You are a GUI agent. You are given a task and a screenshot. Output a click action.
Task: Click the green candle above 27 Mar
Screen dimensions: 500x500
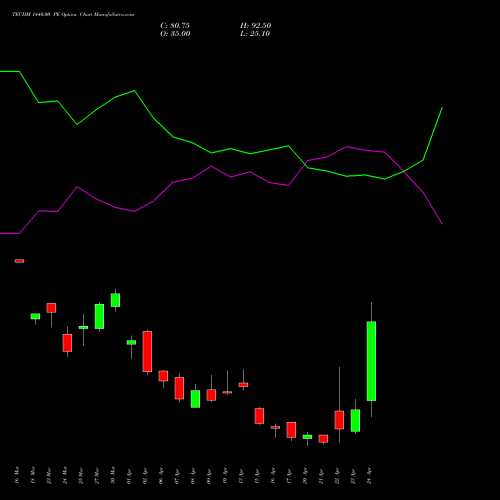coord(99,316)
